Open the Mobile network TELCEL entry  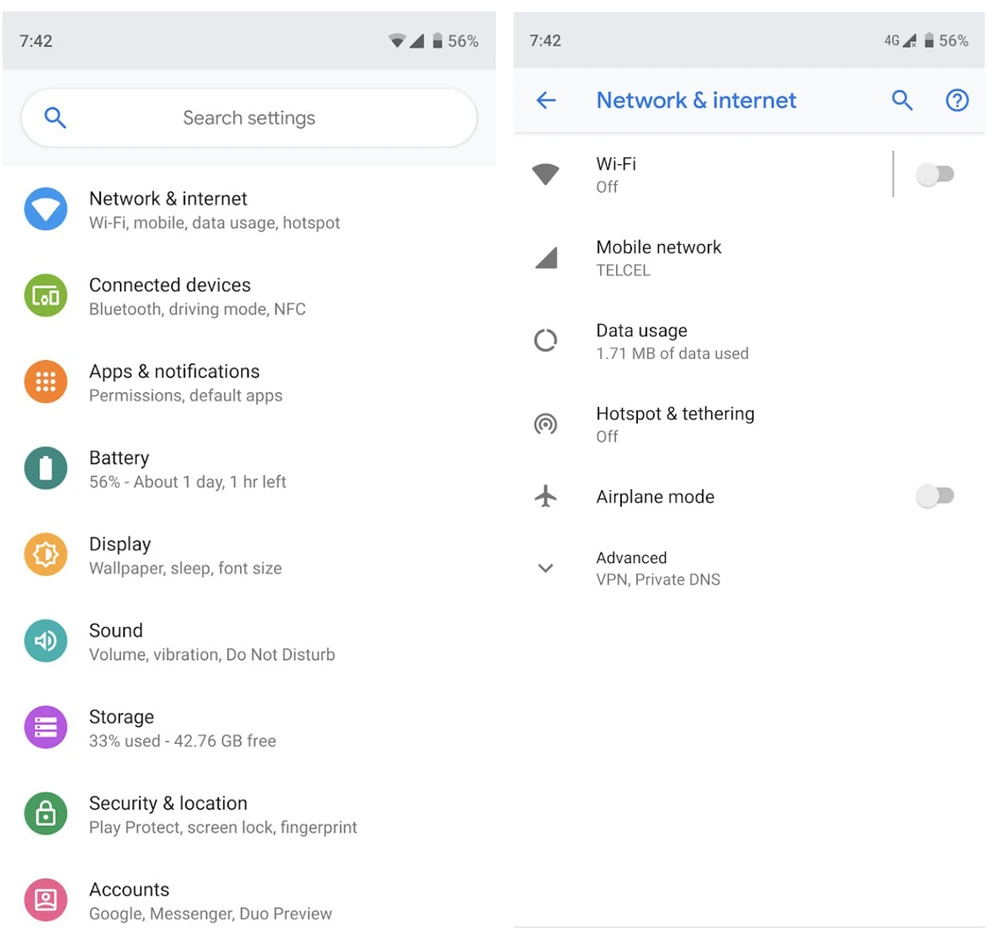658,258
